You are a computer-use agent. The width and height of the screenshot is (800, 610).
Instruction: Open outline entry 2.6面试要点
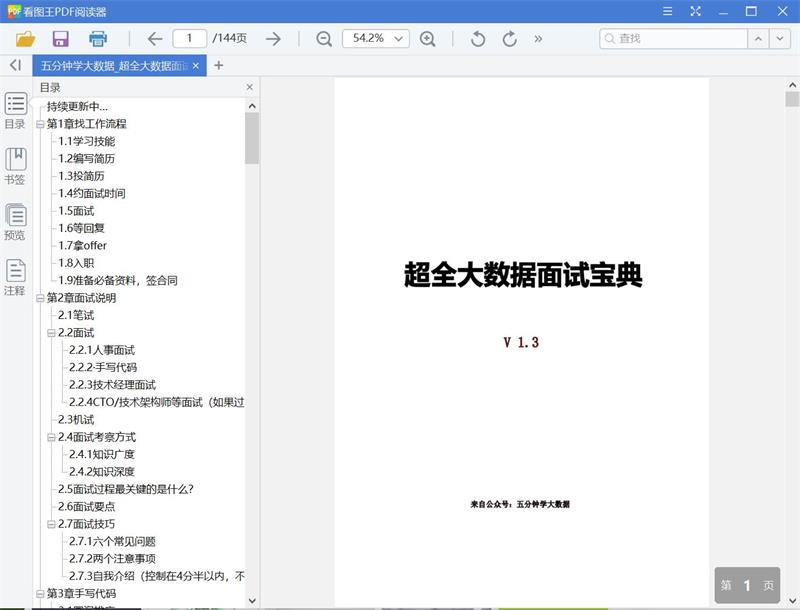tap(86, 506)
